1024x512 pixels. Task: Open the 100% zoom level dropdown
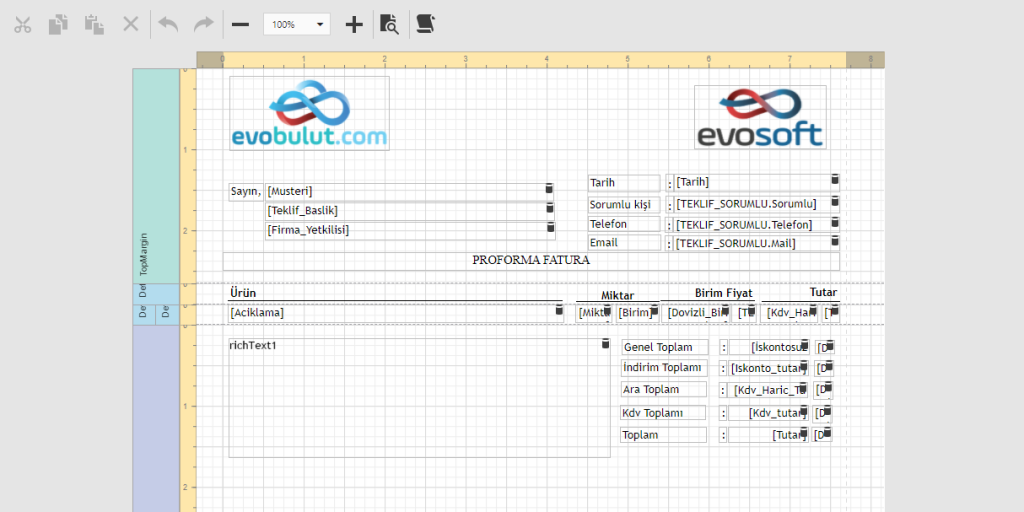297,24
